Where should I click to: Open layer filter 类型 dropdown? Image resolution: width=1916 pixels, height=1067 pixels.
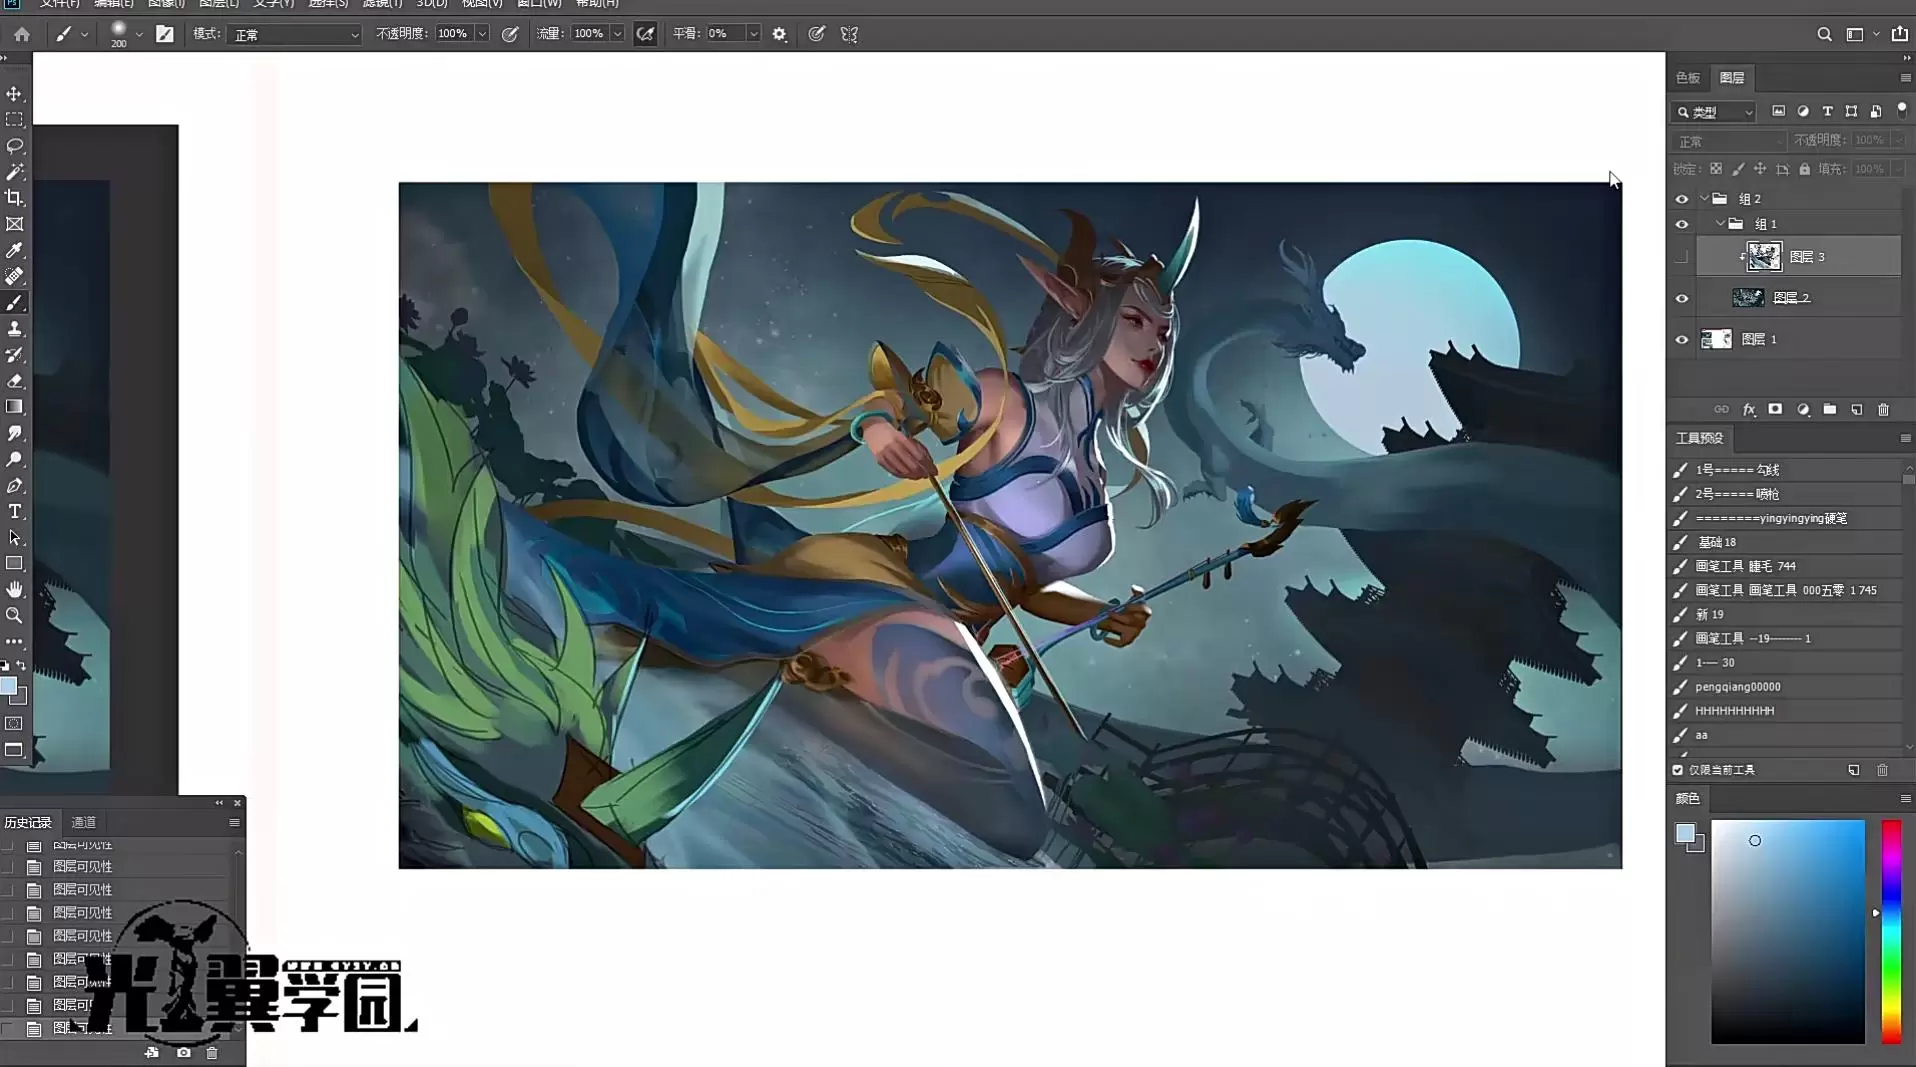[1714, 112]
